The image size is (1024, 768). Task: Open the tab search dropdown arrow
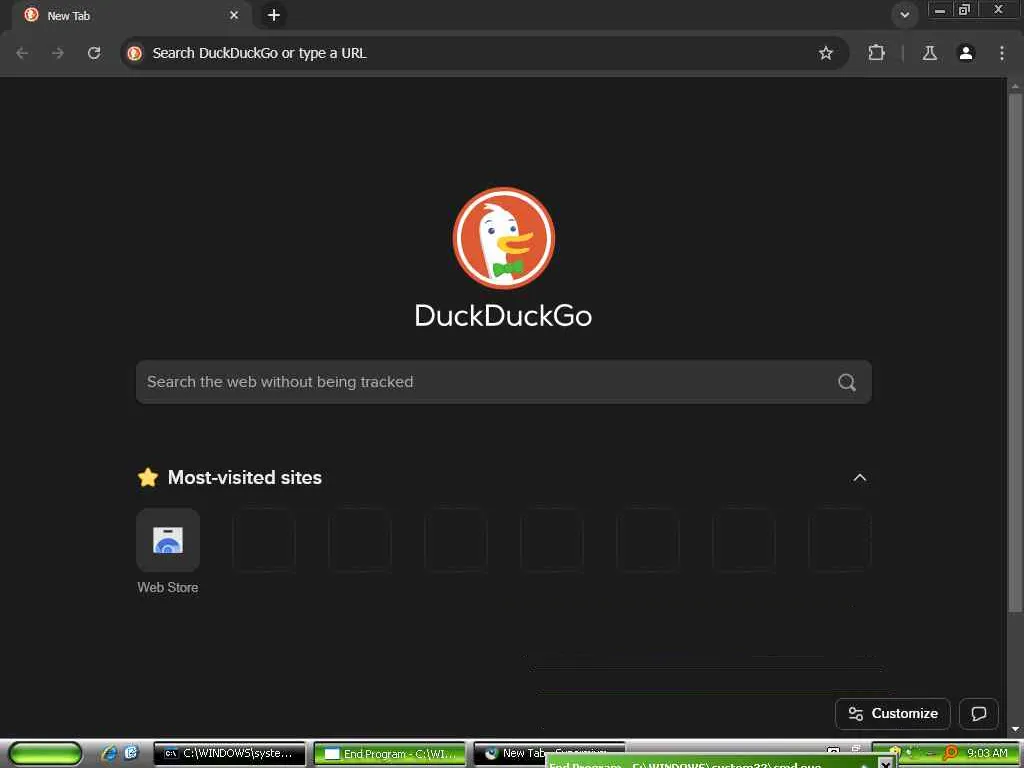point(904,15)
